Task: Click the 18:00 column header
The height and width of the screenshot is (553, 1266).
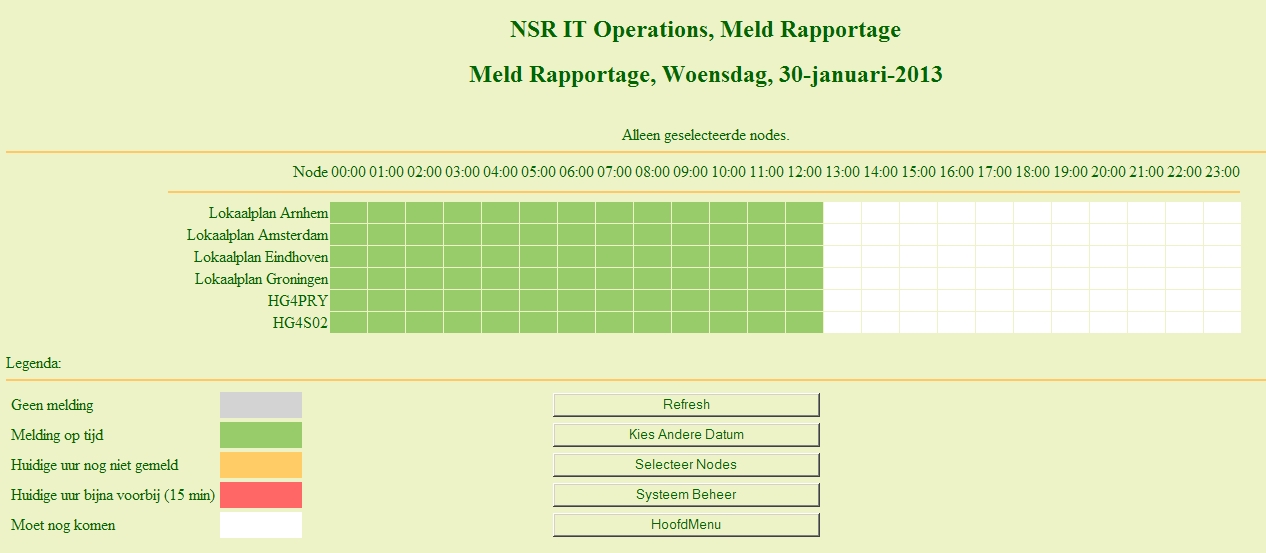Action: point(1033,172)
